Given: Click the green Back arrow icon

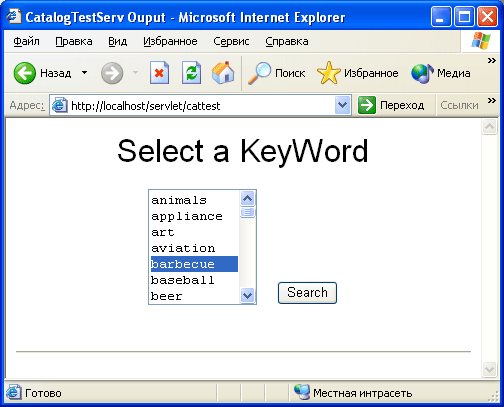Looking at the screenshot, I should point(25,73).
